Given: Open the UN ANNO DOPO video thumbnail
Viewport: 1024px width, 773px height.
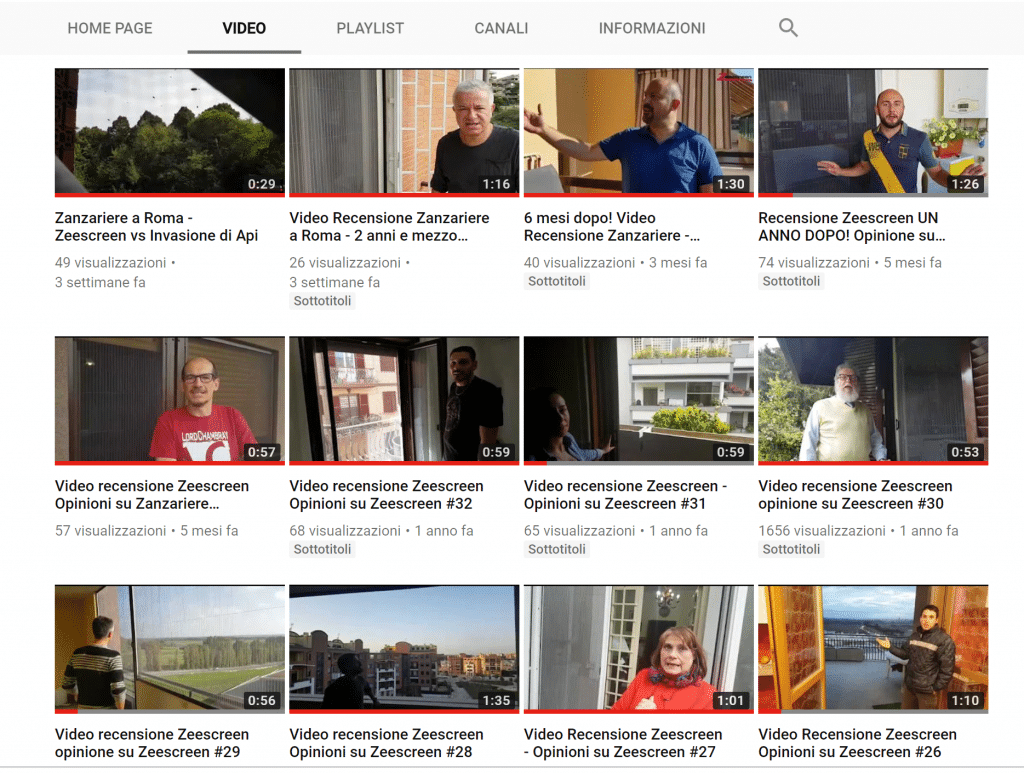Looking at the screenshot, I should click(873, 132).
